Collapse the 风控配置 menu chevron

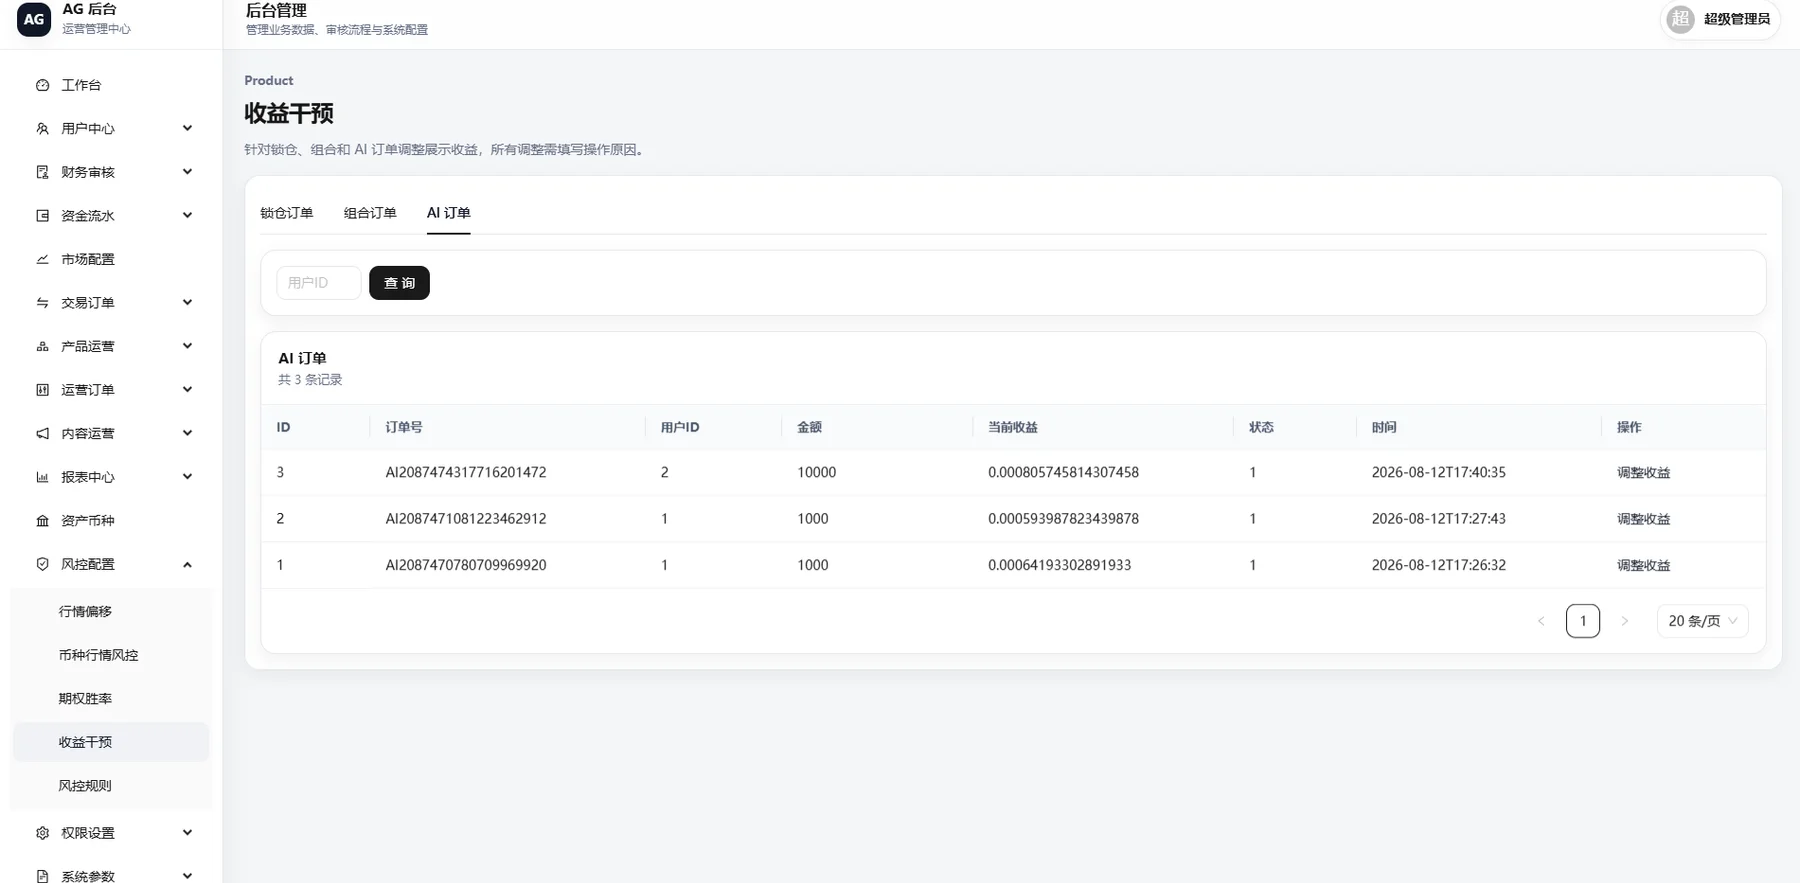coord(187,564)
